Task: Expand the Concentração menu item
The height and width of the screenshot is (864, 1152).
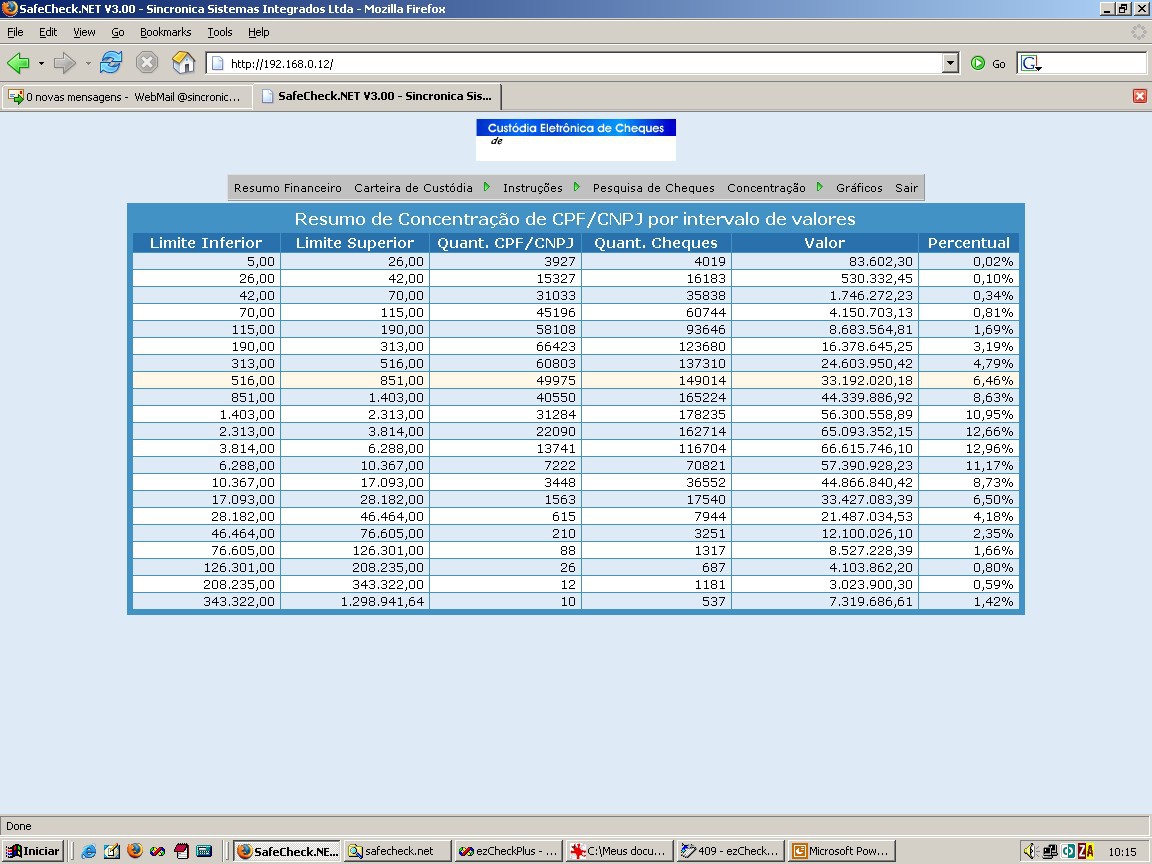Action: pyautogui.click(x=766, y=188)
